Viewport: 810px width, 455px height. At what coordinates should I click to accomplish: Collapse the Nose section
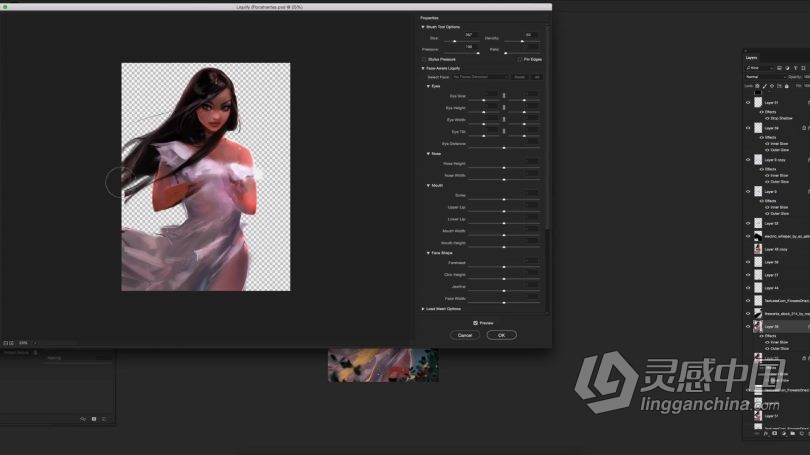(428, 153)
